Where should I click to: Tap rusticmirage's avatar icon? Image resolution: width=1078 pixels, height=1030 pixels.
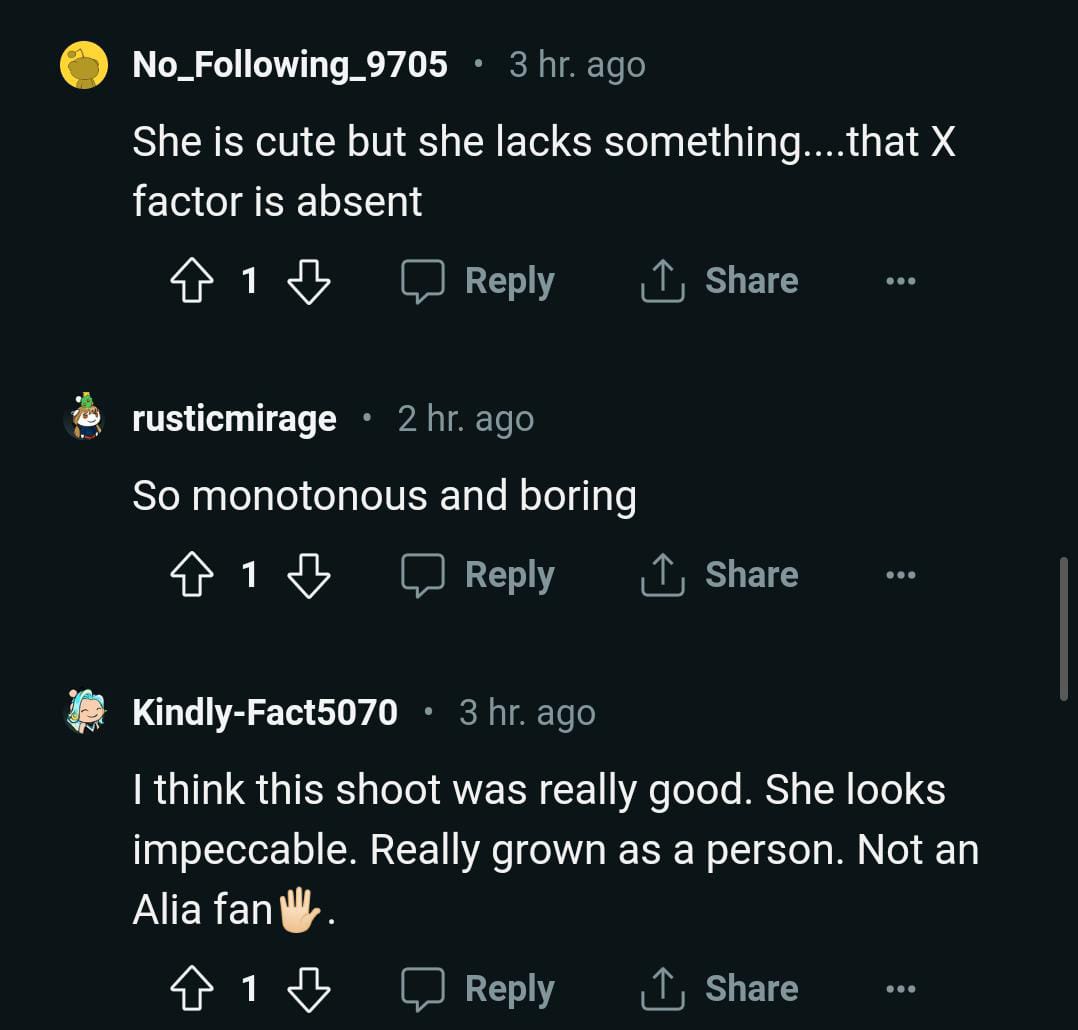[x=84, y=417]
